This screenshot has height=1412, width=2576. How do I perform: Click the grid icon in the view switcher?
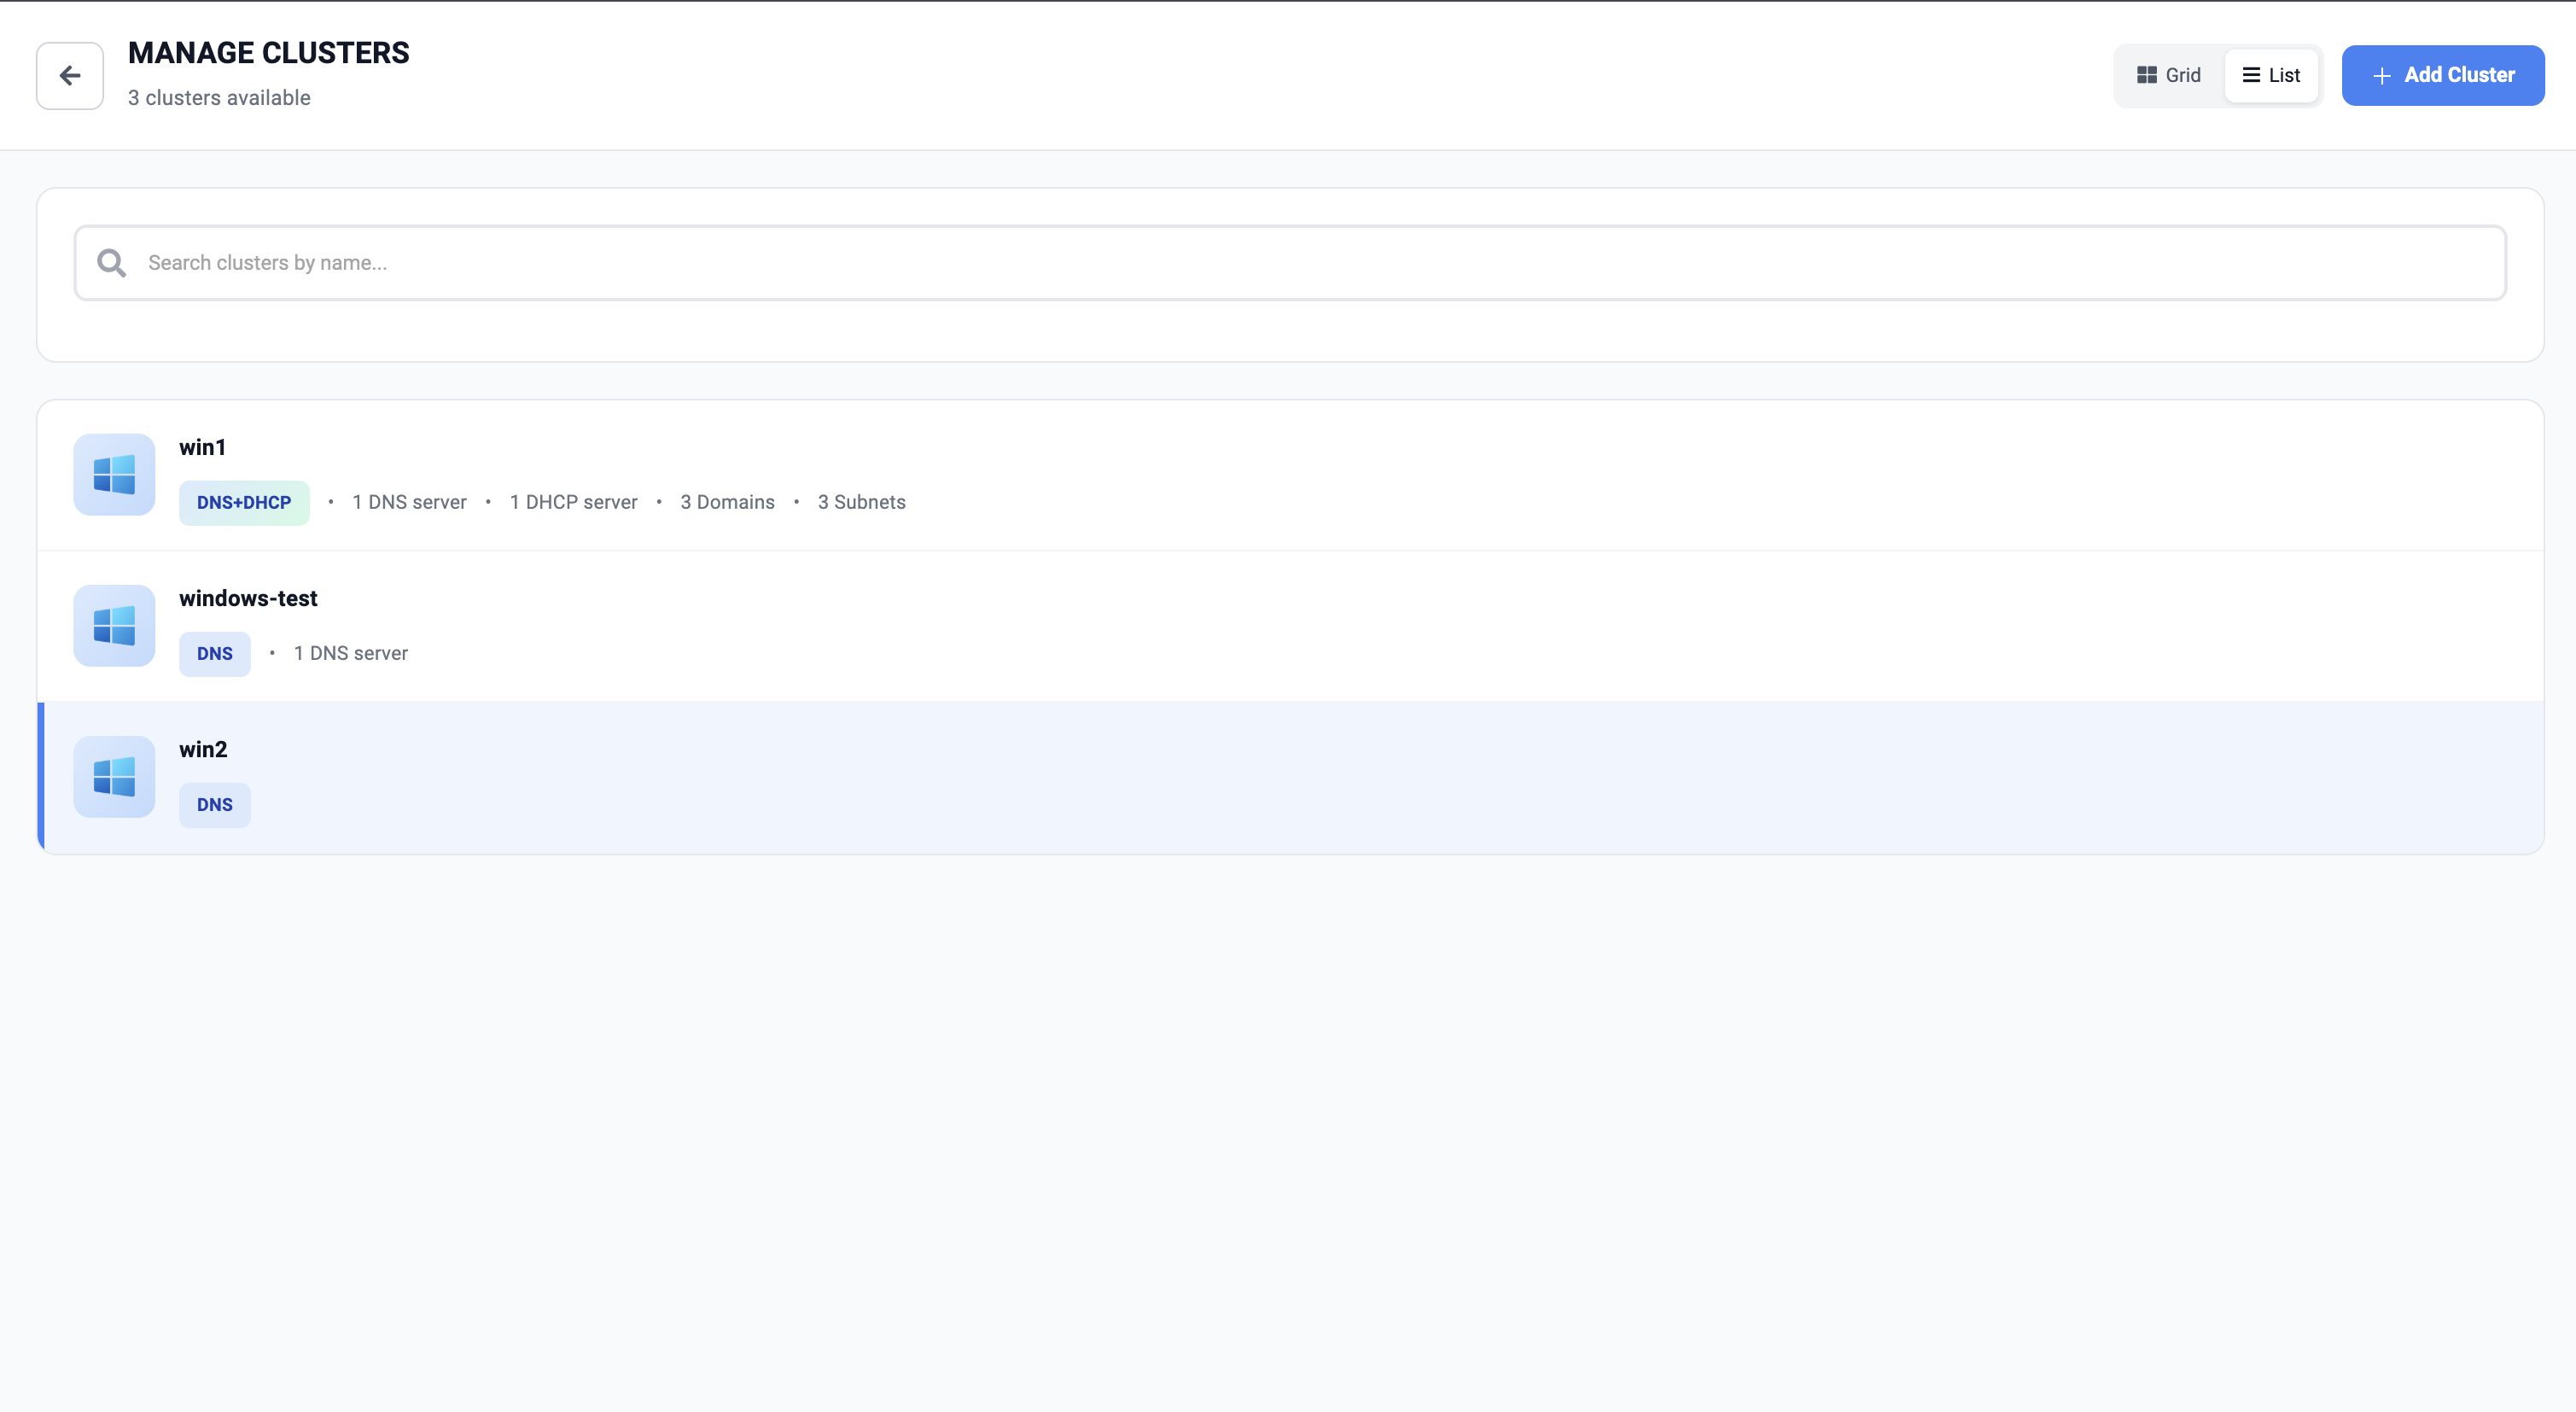[x=2146, y=75]
